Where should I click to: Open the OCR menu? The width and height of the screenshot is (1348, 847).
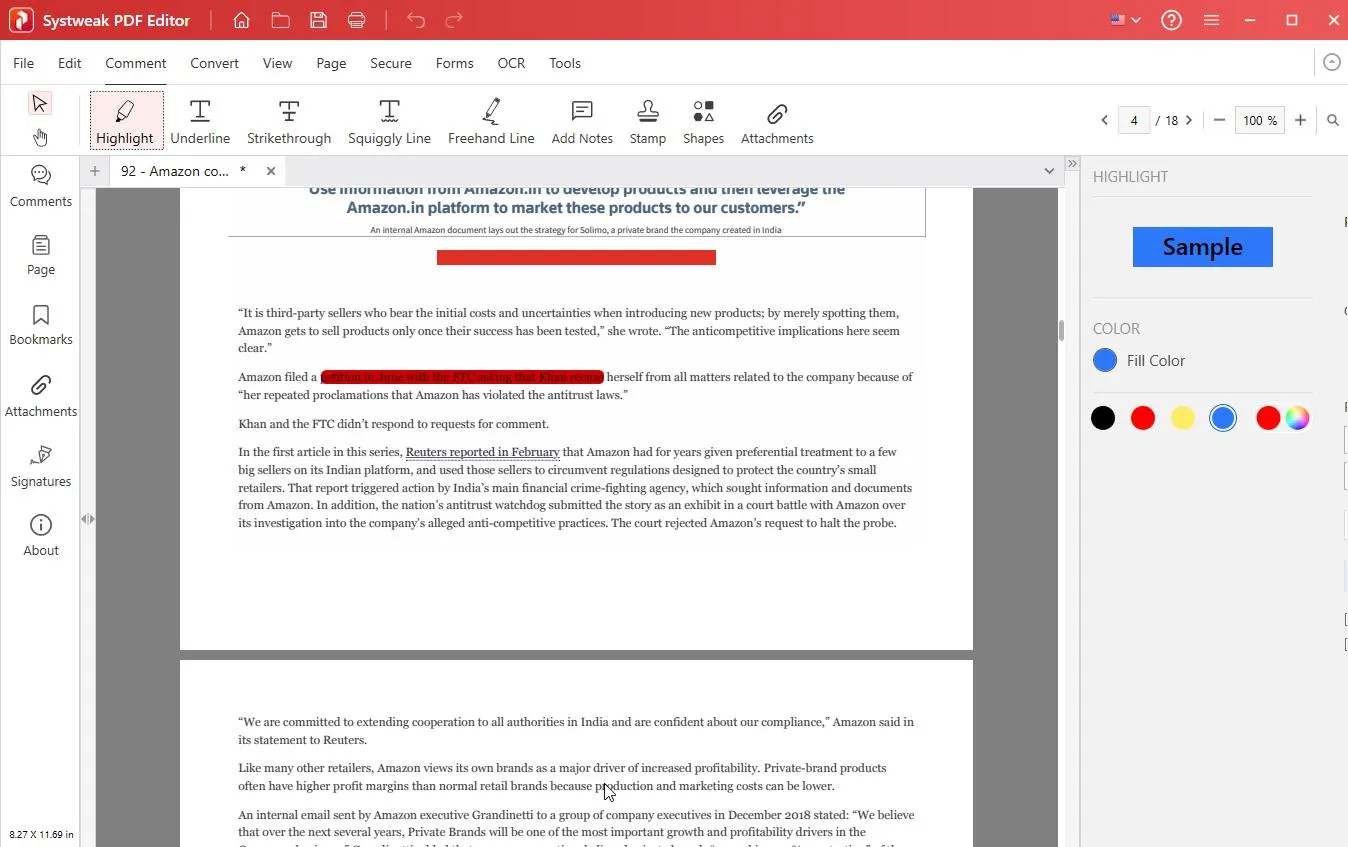511,62
